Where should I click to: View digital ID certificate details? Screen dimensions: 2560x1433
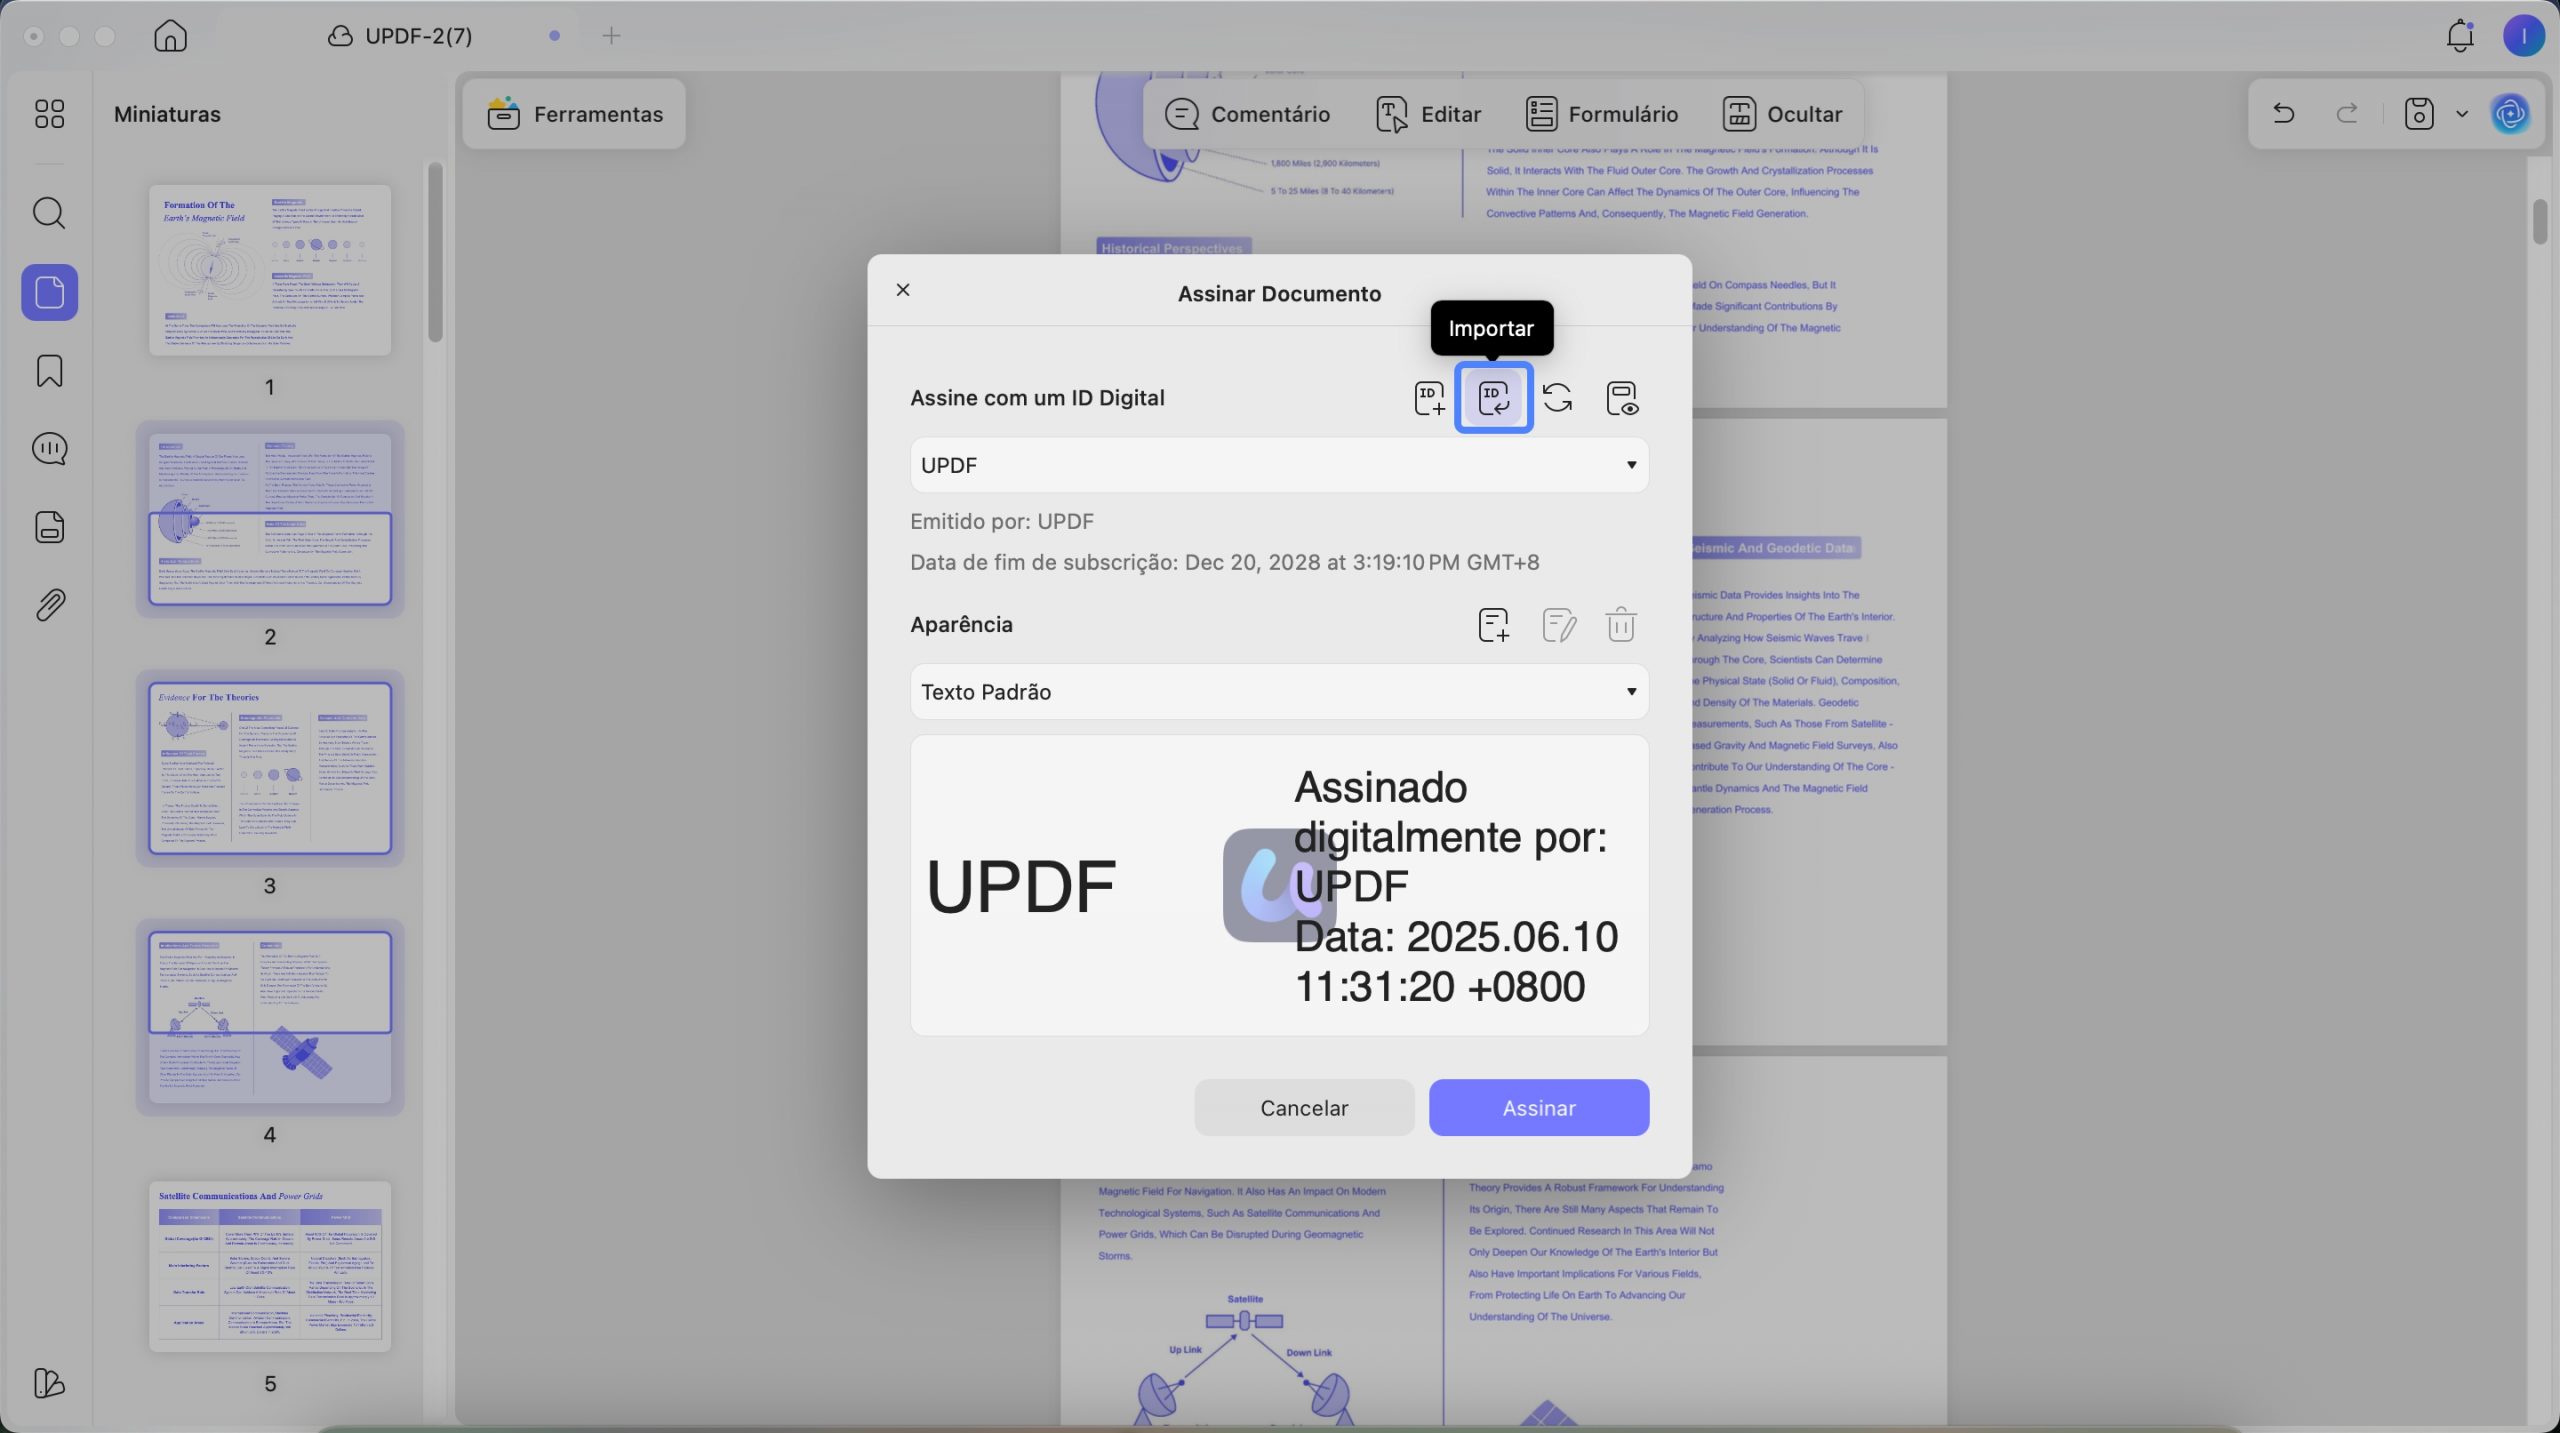pyautogui.click(x=1622, y=398)
